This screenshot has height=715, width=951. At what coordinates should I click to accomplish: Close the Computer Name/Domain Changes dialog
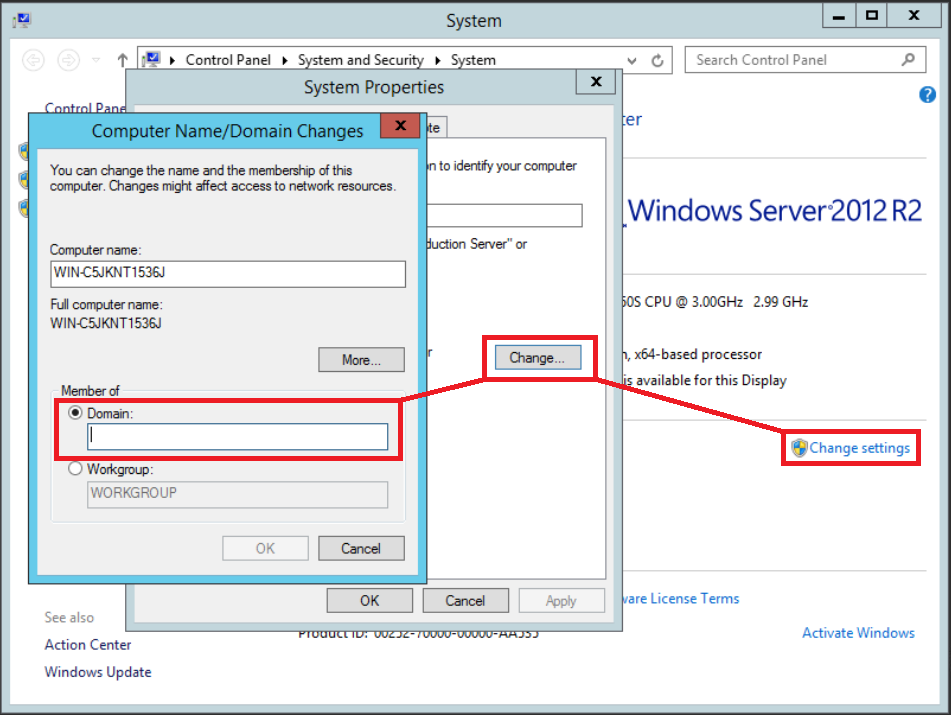point(400,126)
